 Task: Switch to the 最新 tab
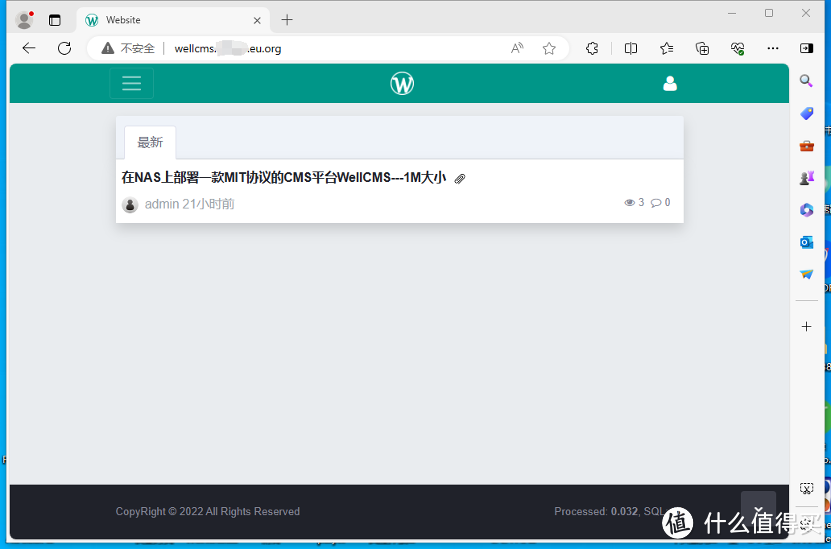(150, 142)
